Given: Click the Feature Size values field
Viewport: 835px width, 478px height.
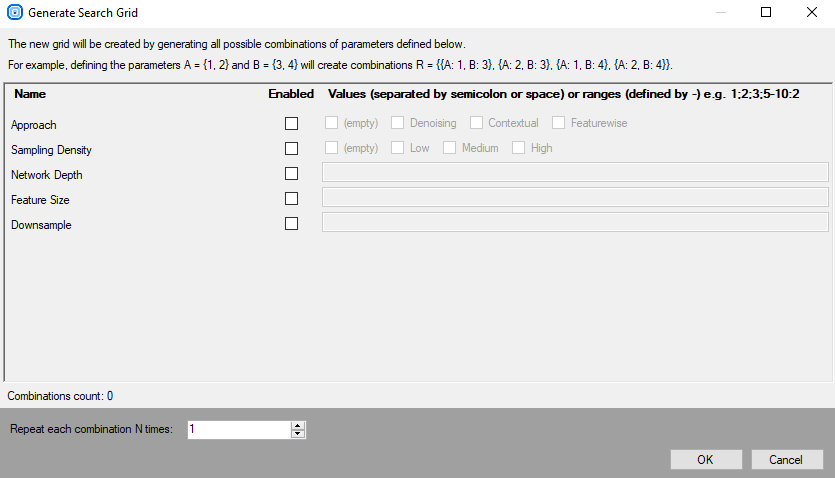Looking at the screenshot, I should [x=575, y=197].
